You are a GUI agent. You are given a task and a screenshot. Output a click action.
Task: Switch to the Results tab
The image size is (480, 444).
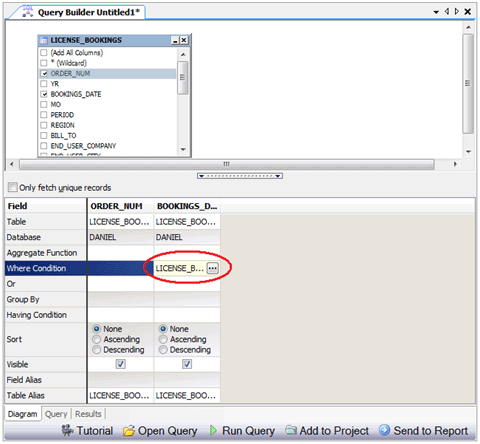point(88,414)
